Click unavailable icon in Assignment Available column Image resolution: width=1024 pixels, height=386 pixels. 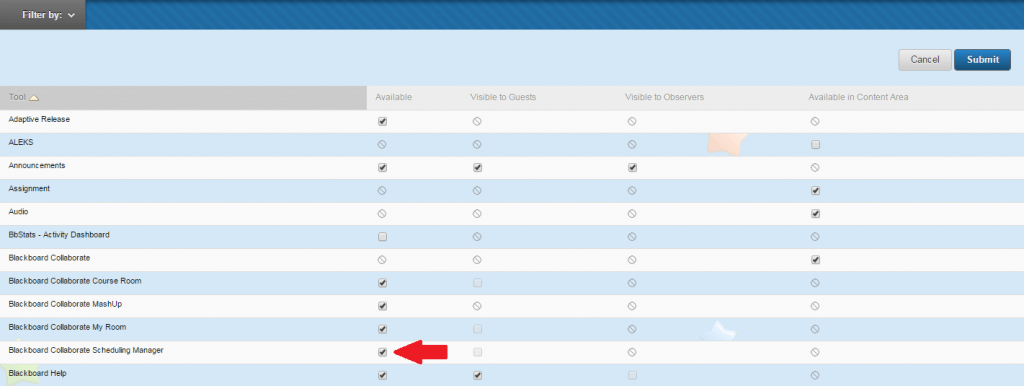tap(383, 191)
